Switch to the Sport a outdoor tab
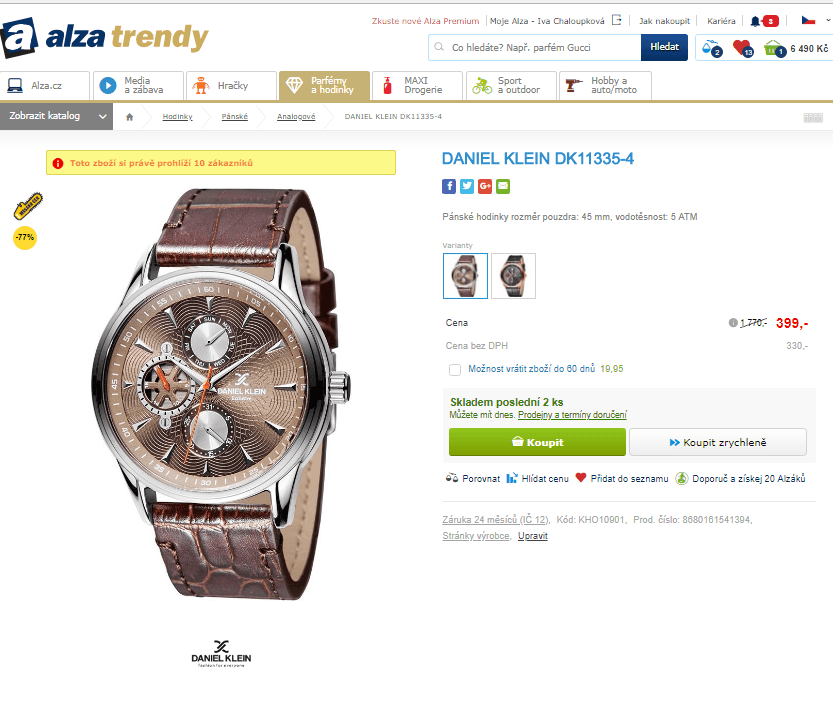This screenshot has width=833, height=701. coord(511,86)
